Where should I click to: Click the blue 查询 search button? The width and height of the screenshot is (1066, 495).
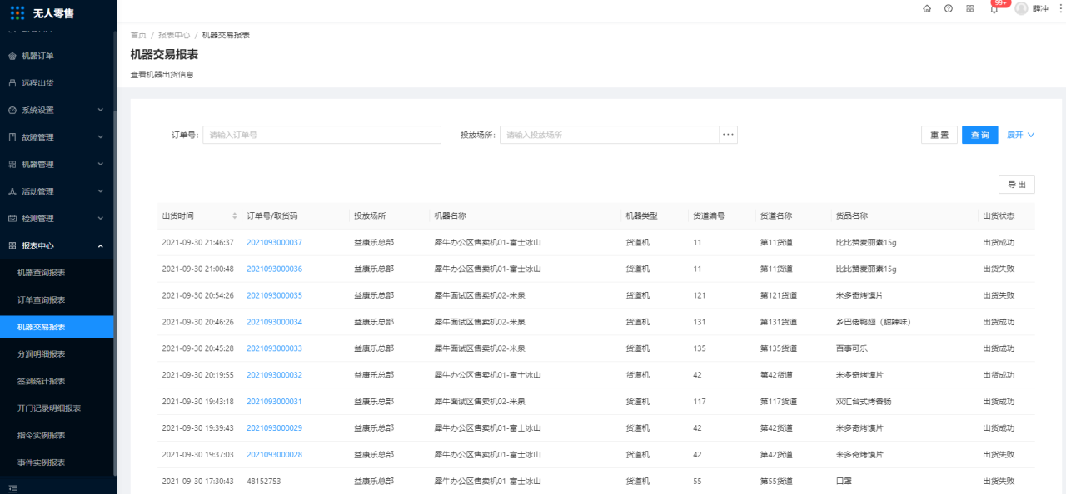tap(980, 135)
